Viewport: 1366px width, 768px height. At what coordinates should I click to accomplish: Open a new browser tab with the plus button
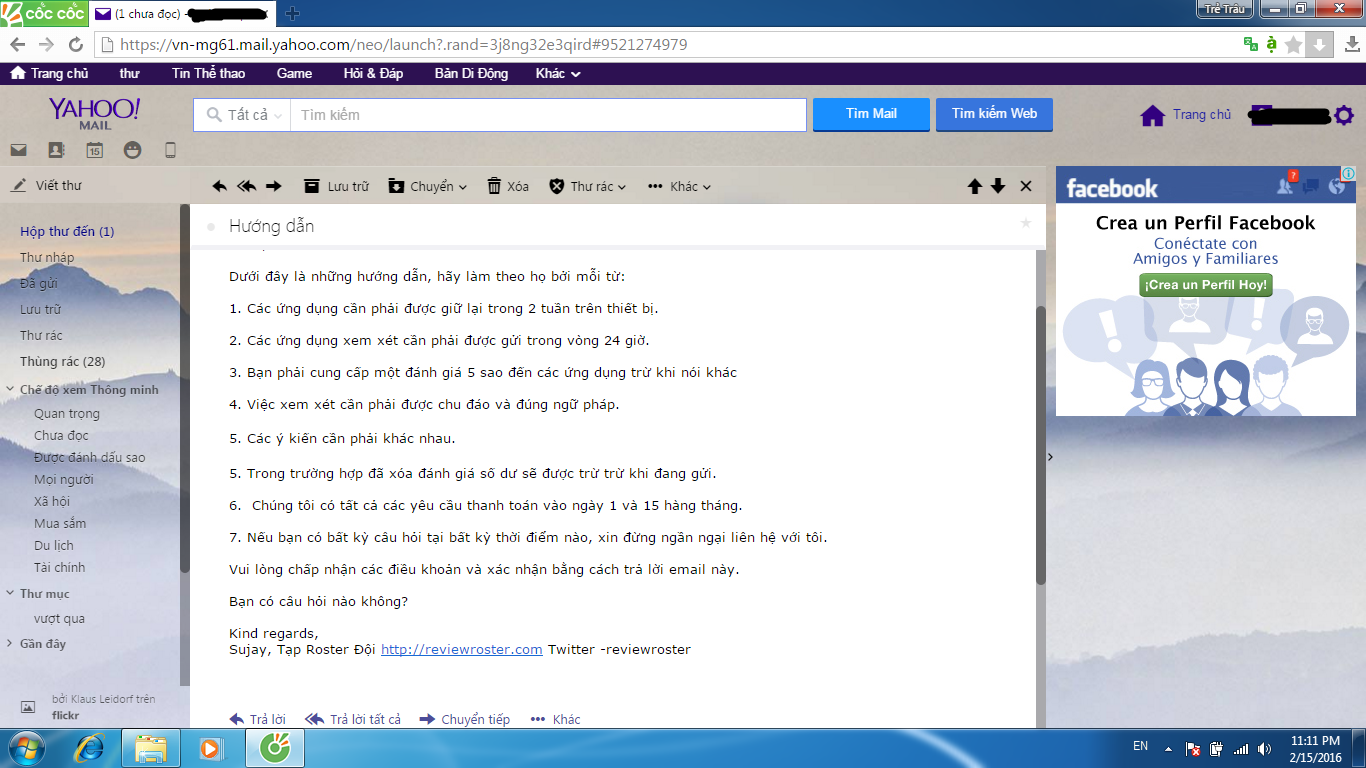pos(292,14)
